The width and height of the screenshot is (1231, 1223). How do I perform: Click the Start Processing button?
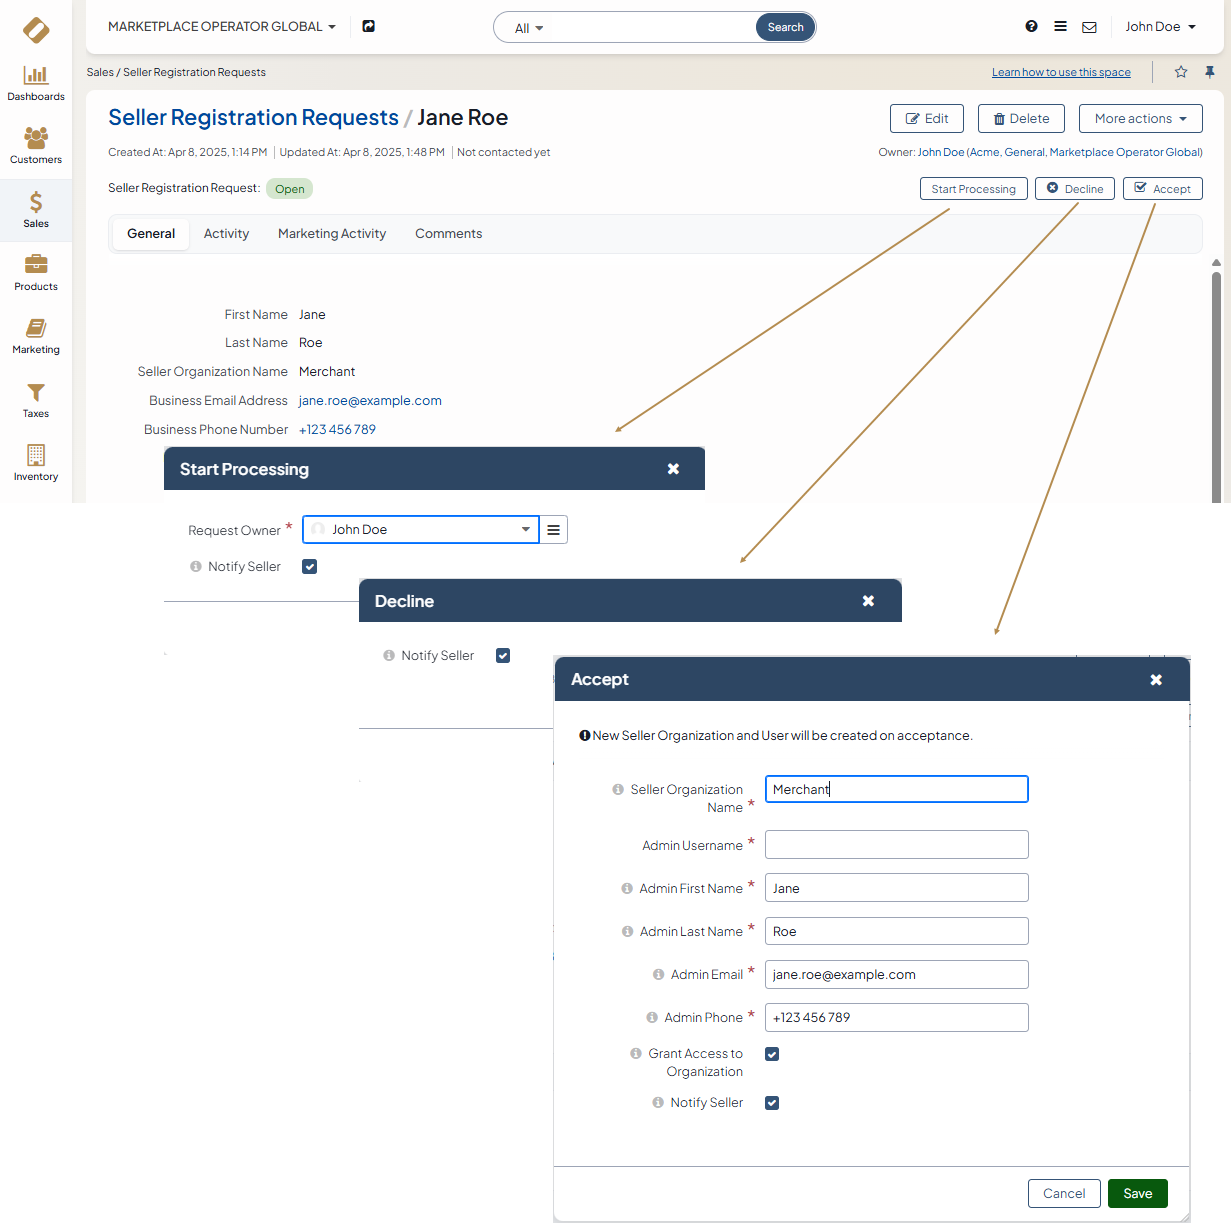tap(973, 189)
